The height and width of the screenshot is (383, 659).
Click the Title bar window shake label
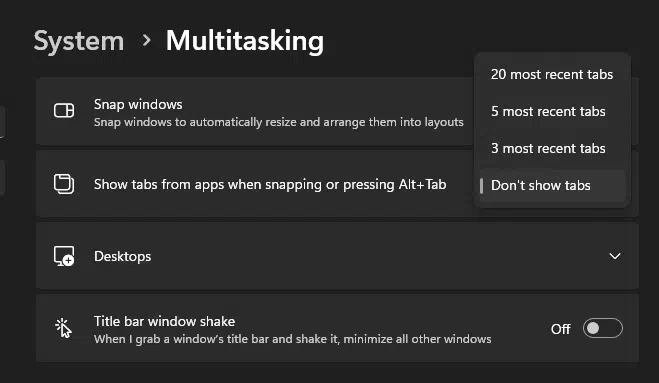click(x=164, y=321)
